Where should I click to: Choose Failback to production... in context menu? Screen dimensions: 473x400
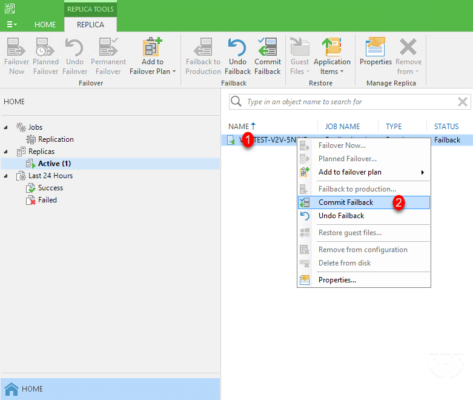tap(364, 189)
